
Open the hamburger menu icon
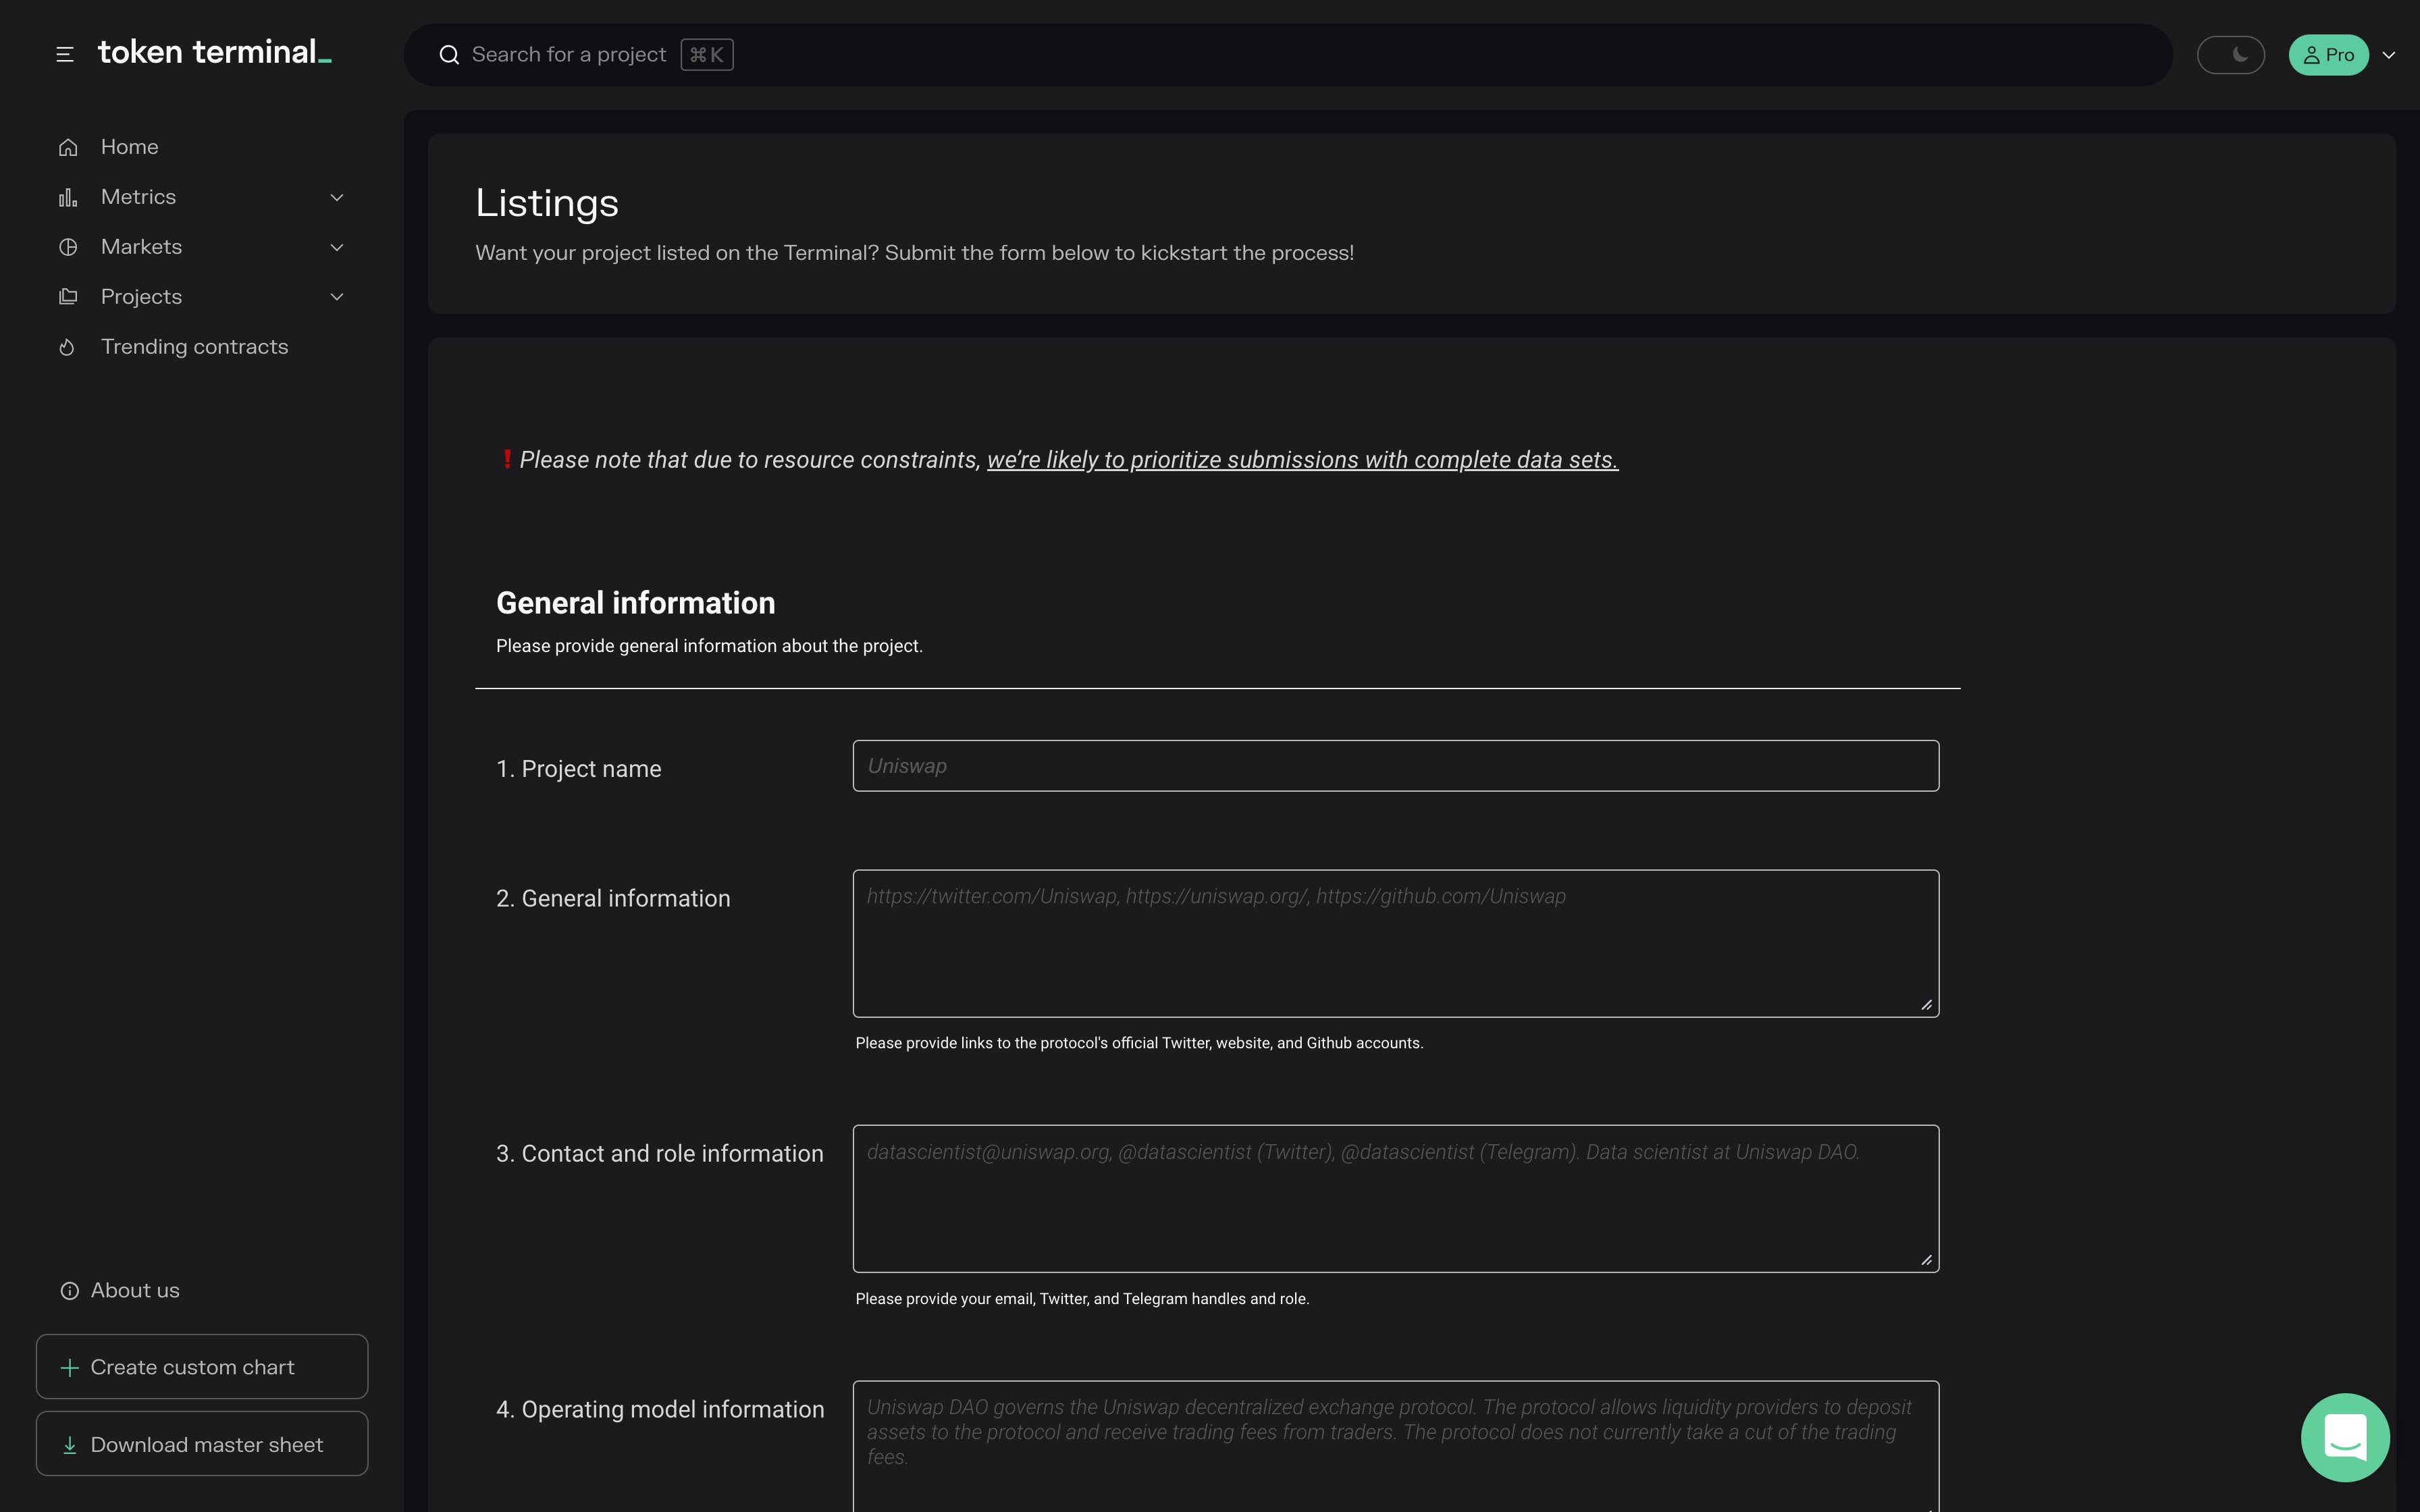click(x=66, y=54)
